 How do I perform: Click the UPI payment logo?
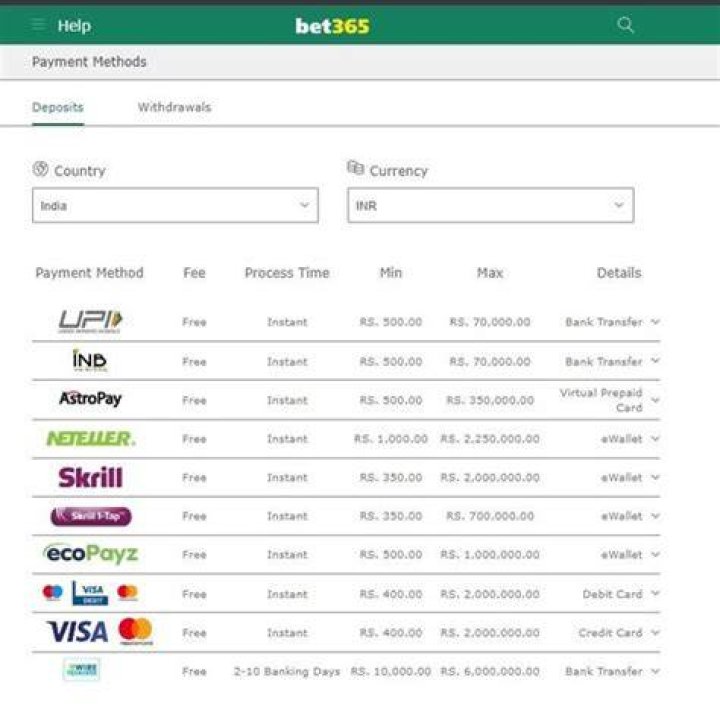click(x=90, y=321)
